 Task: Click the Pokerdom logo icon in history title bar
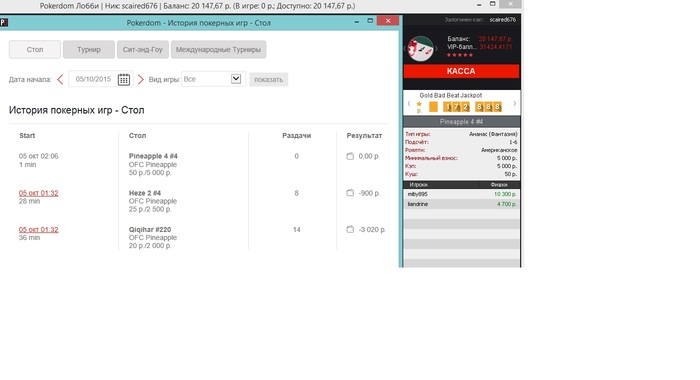coord(4,22)
